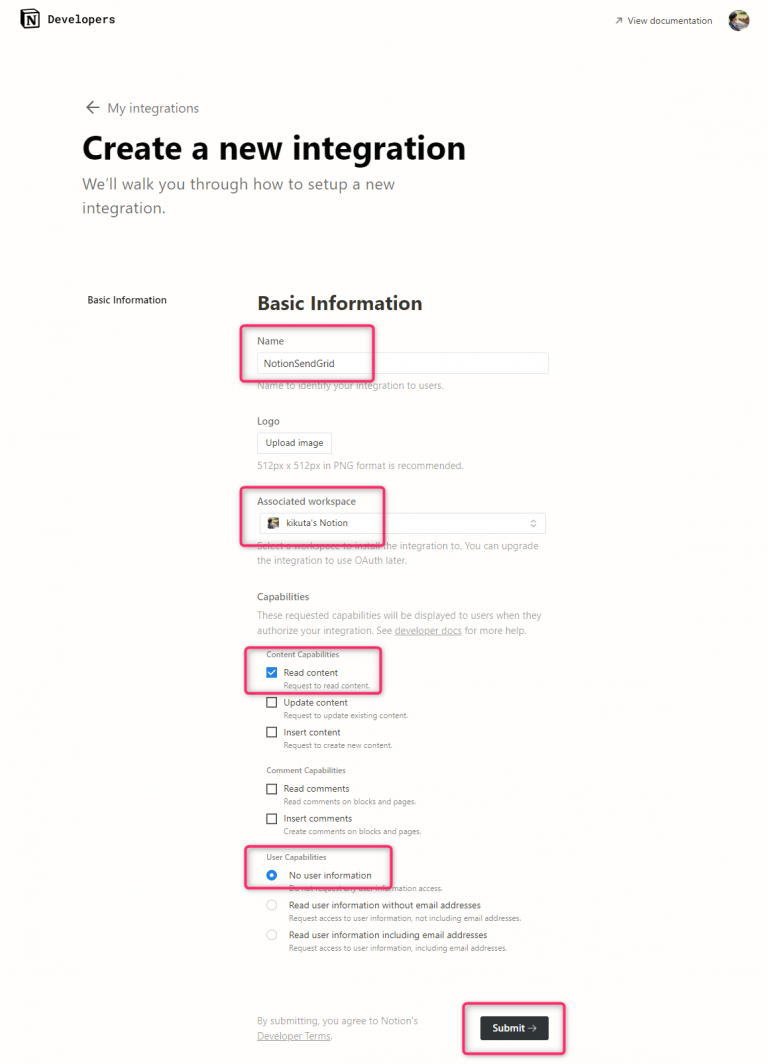
Task: Check the Insert content capability
Action: pyautogui.click(x=271, y=731)
